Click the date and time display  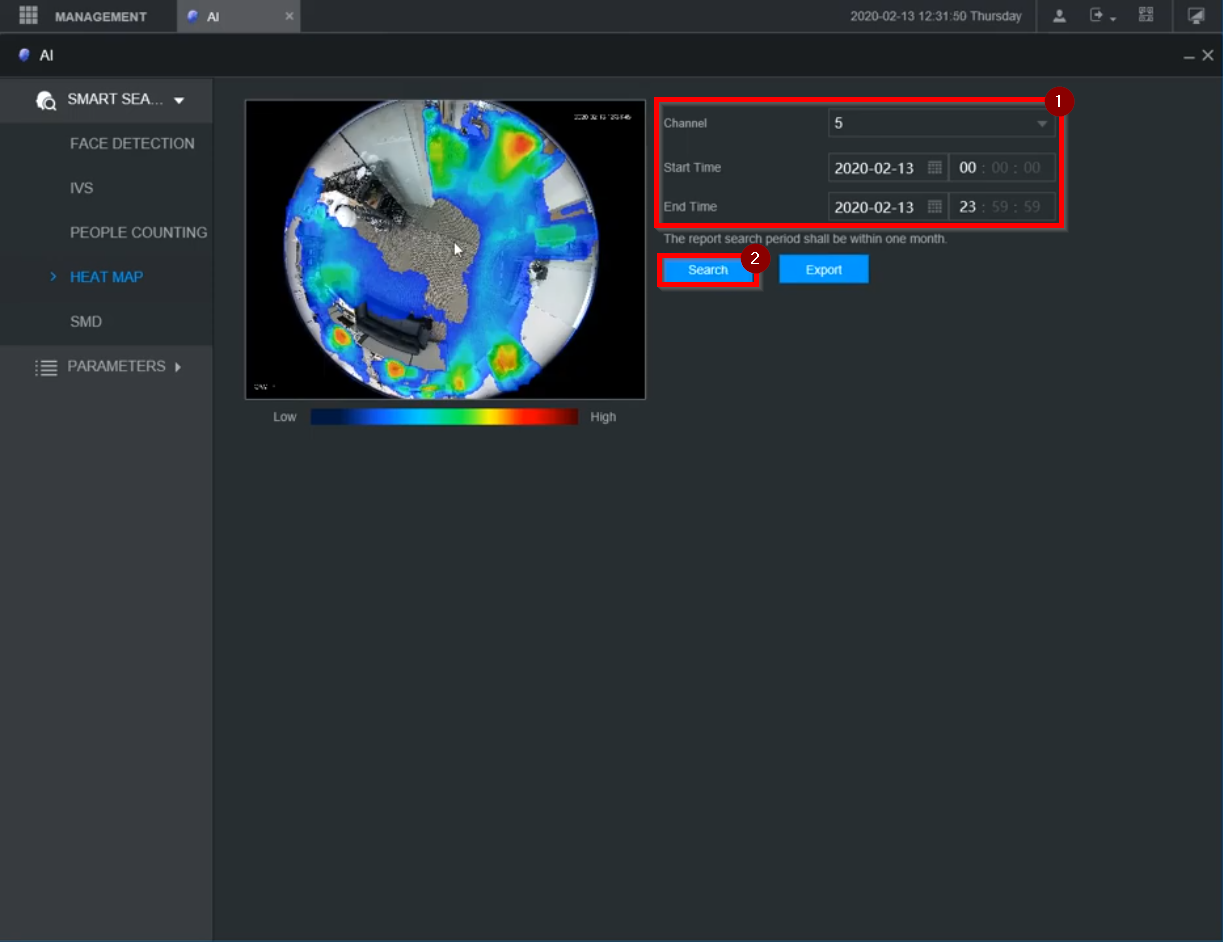coord(936,16)
